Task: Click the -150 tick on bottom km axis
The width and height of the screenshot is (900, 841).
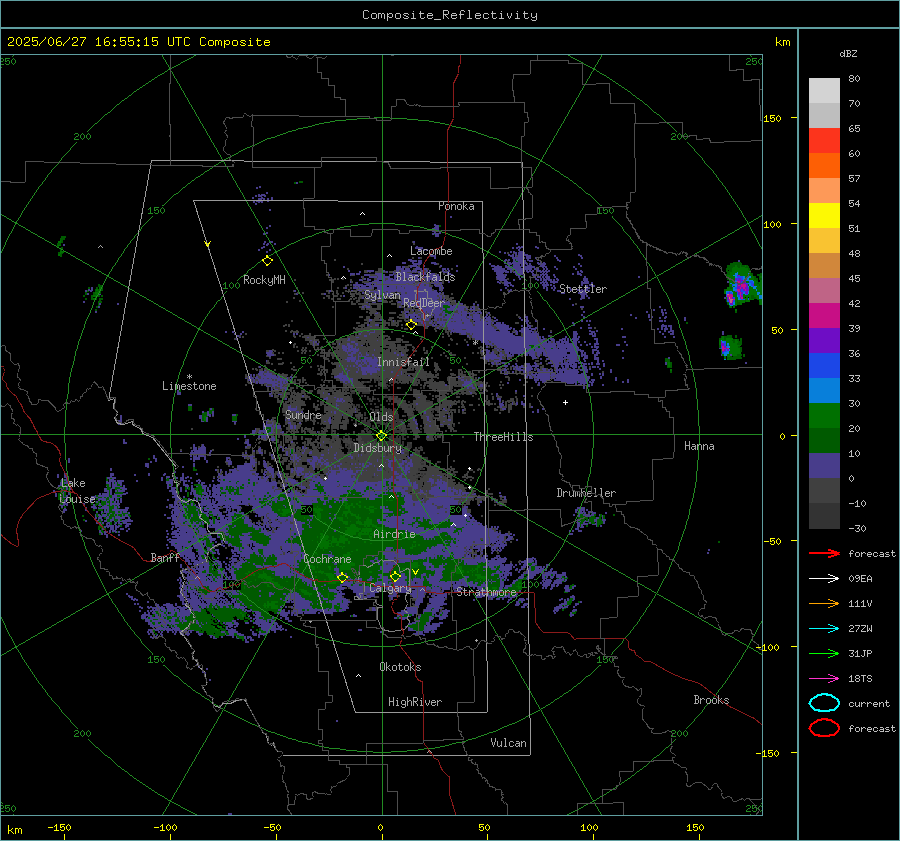Action: tap(59, 827)
